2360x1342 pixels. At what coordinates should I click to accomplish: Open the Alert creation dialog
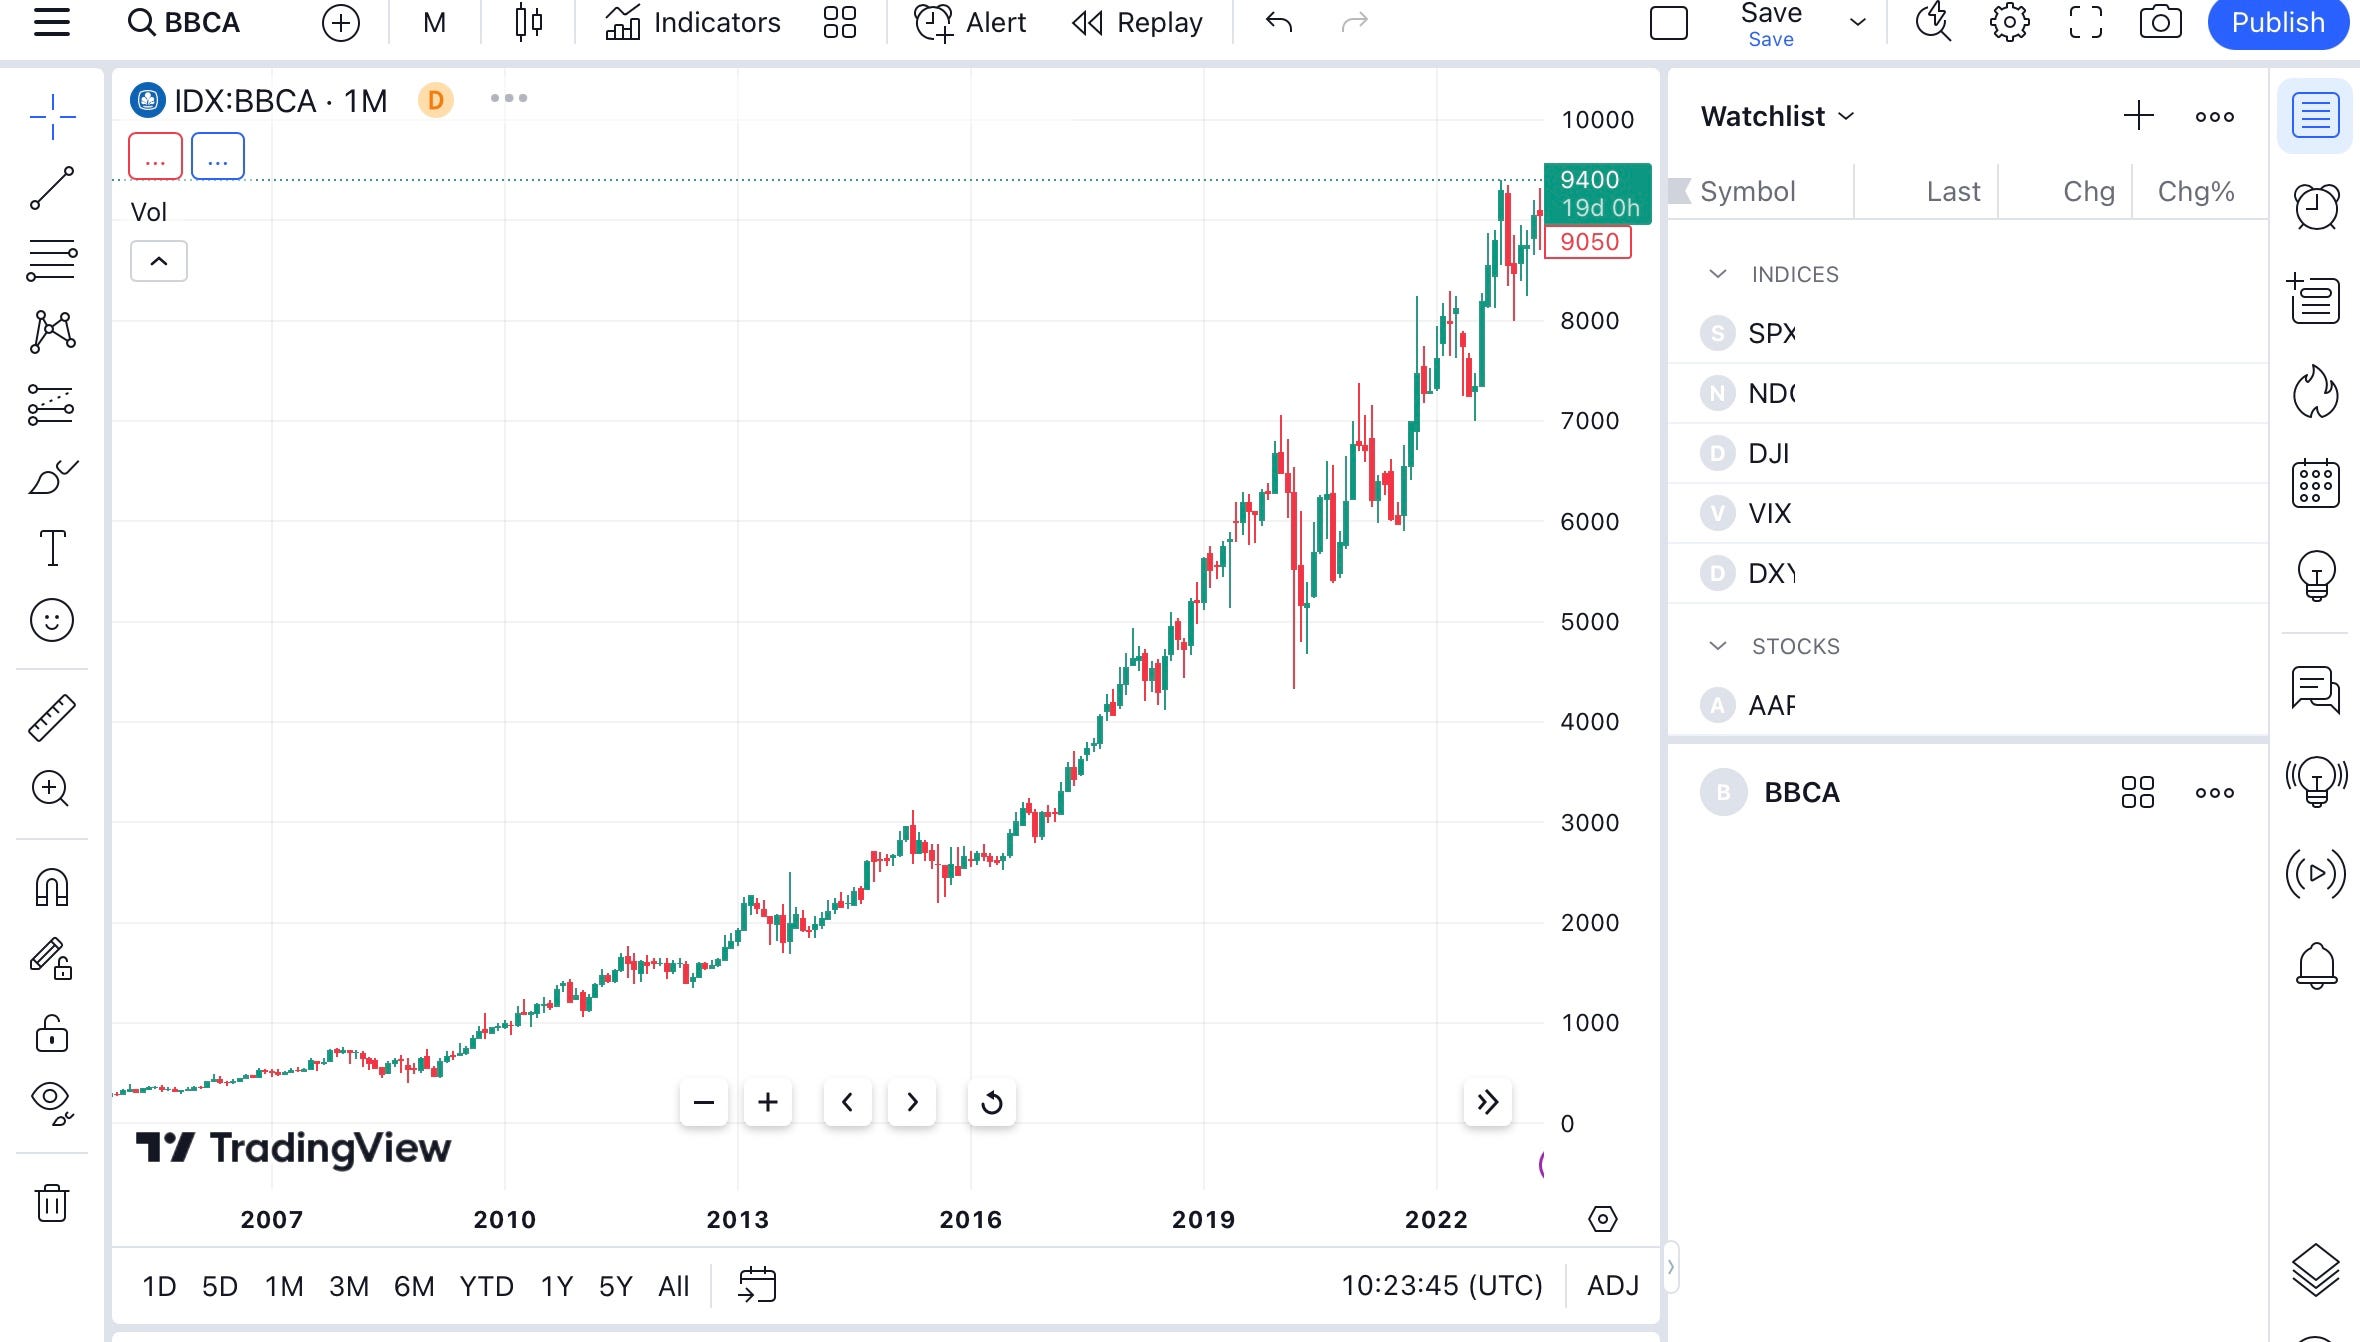pyautogui.click(x=970, y=22)
